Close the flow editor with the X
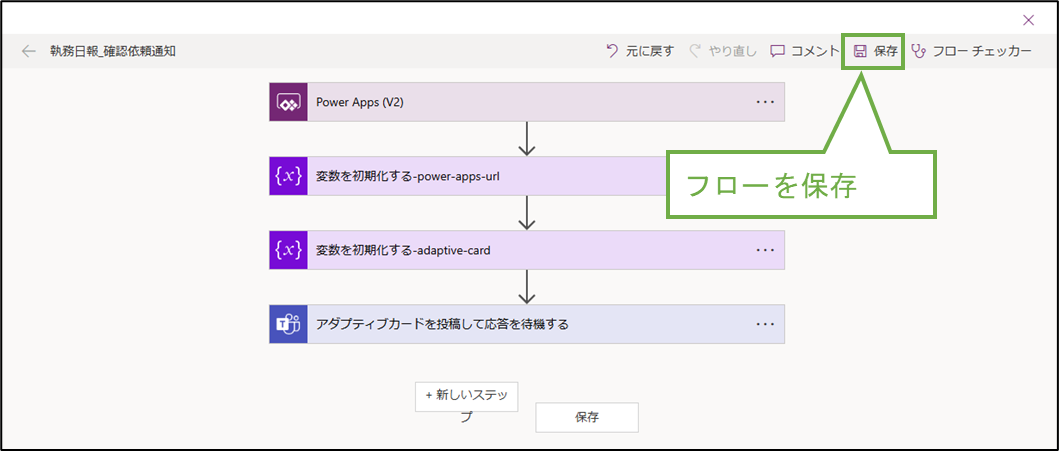This screenshot has width=1059, height=451. 1029,20
